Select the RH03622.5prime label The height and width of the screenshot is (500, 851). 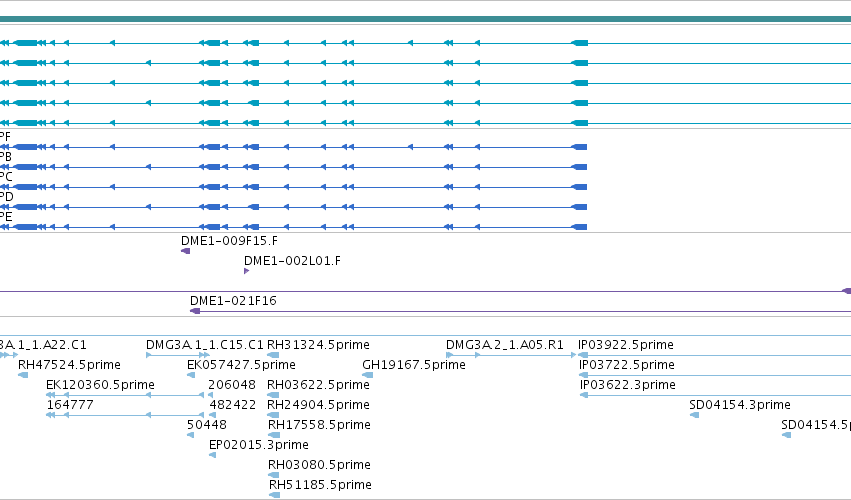(319, 385)
